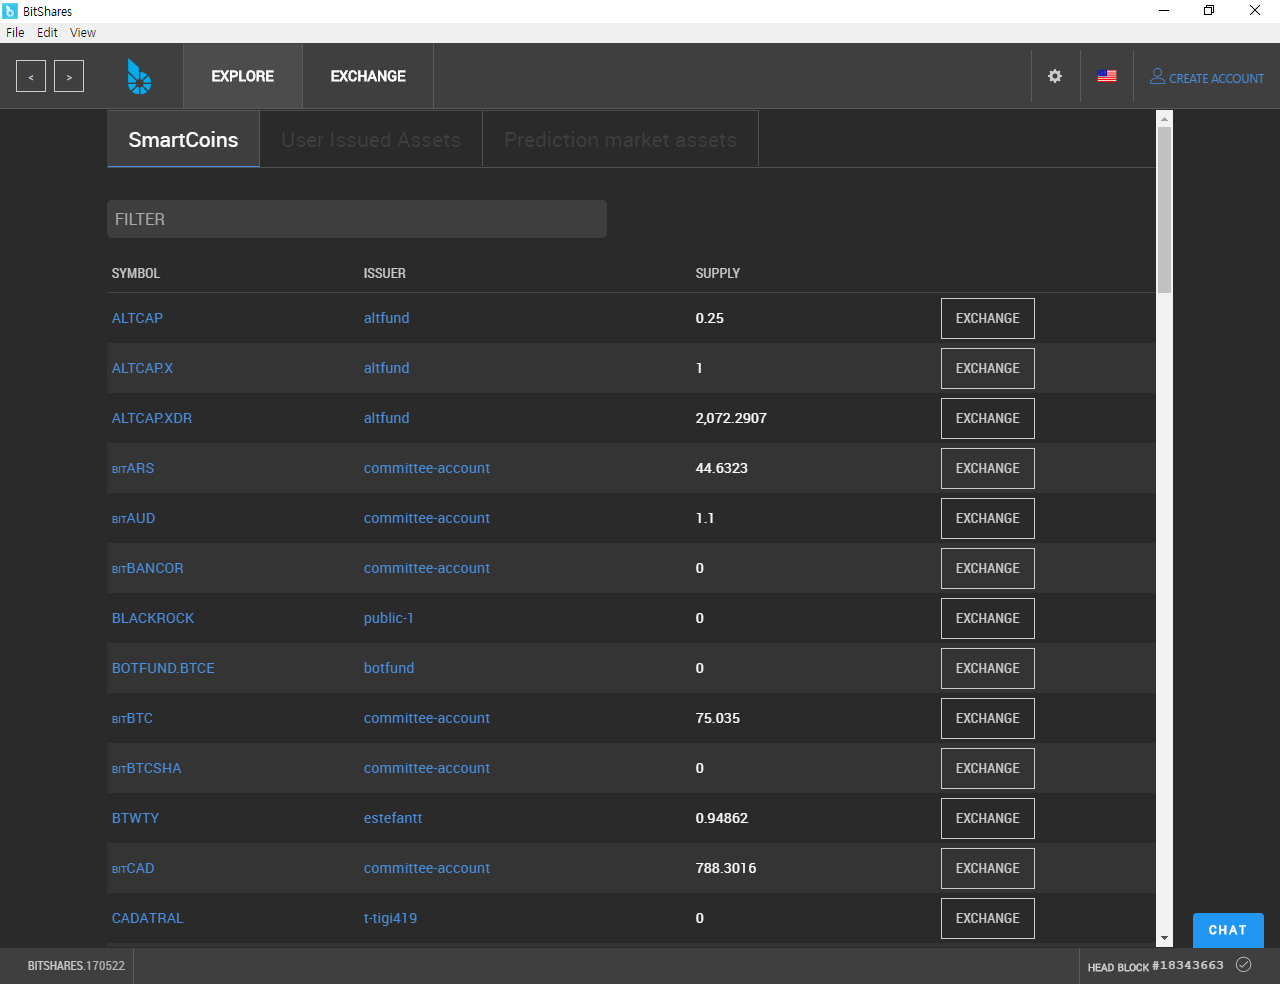Viewport: 1280px width, 984px height.
Task: Click EXCHANGE button in bitBTC row
Action: coord(988,718)
